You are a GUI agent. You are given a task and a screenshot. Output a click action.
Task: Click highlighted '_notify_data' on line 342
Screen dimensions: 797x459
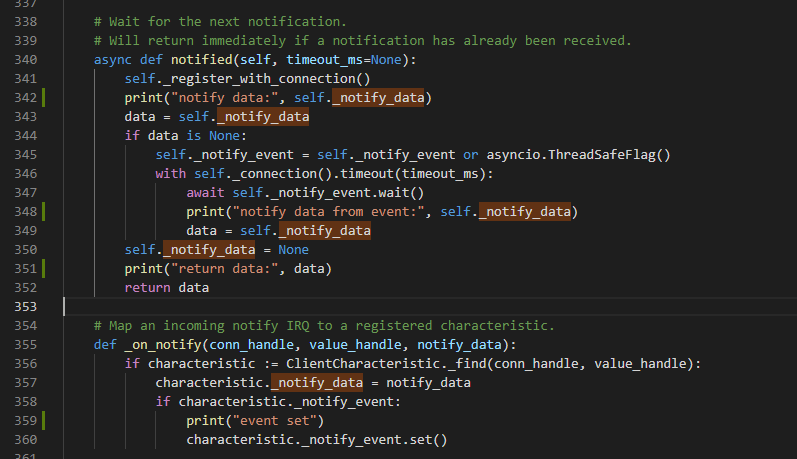[x=378, y=98]
